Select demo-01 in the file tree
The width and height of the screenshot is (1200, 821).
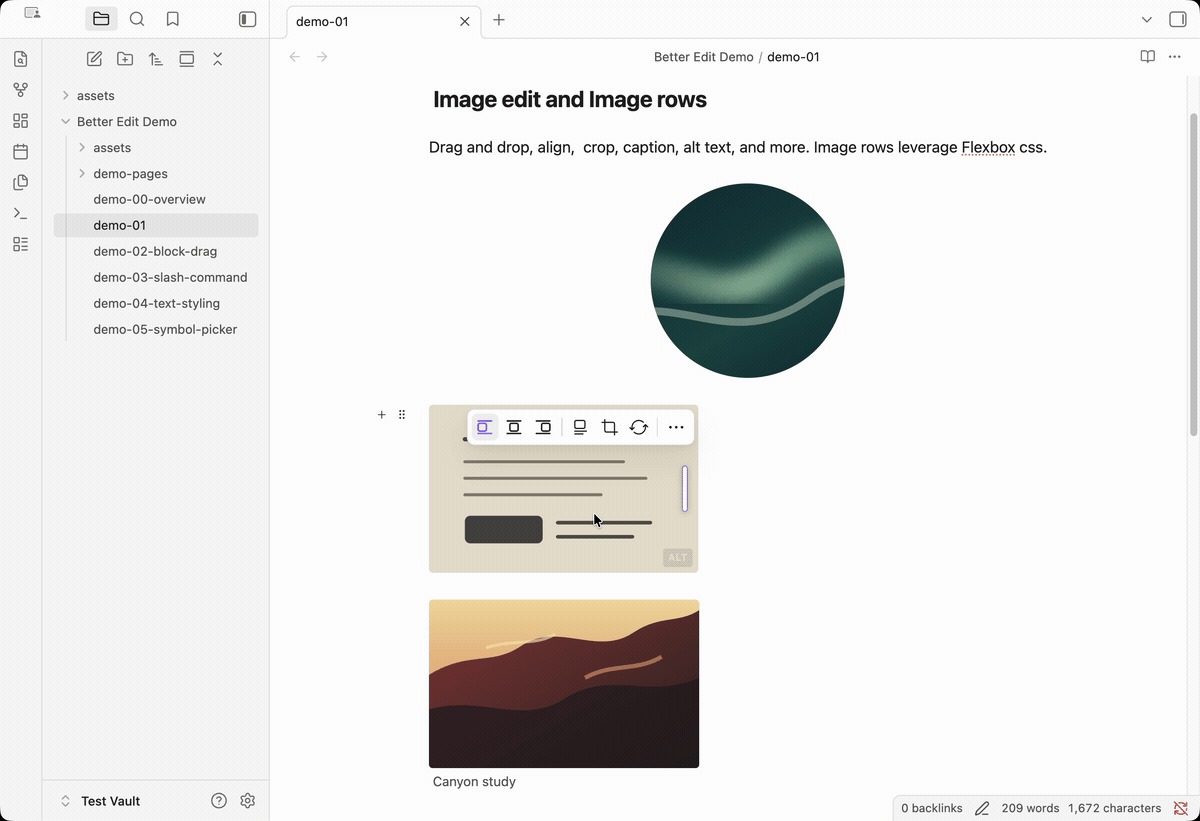pyautogui.click(x=156, y=226)
